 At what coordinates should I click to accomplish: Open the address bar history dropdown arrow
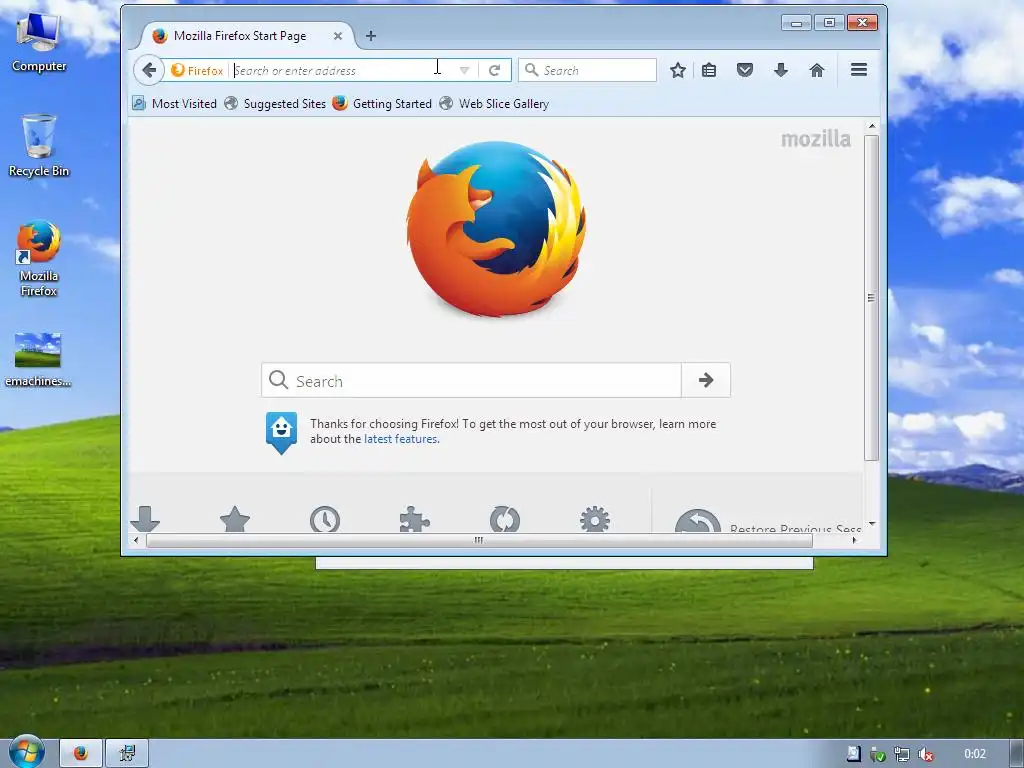pyautogui.click(x=464, y=71)
